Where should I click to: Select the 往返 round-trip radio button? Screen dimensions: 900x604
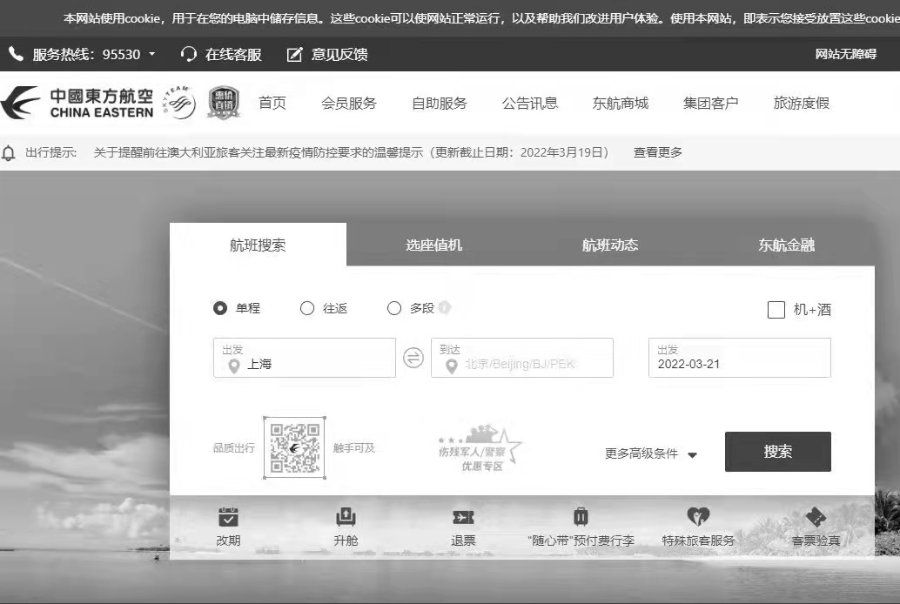point(307,309)
